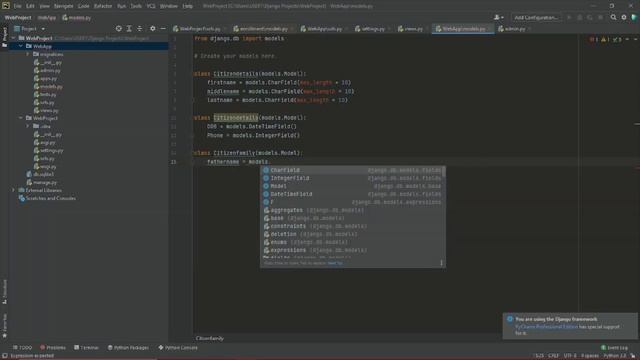This screenshot has width=640, height=360.
Task: Open Python Packages tool window
Action: click(x=128, y=348)
